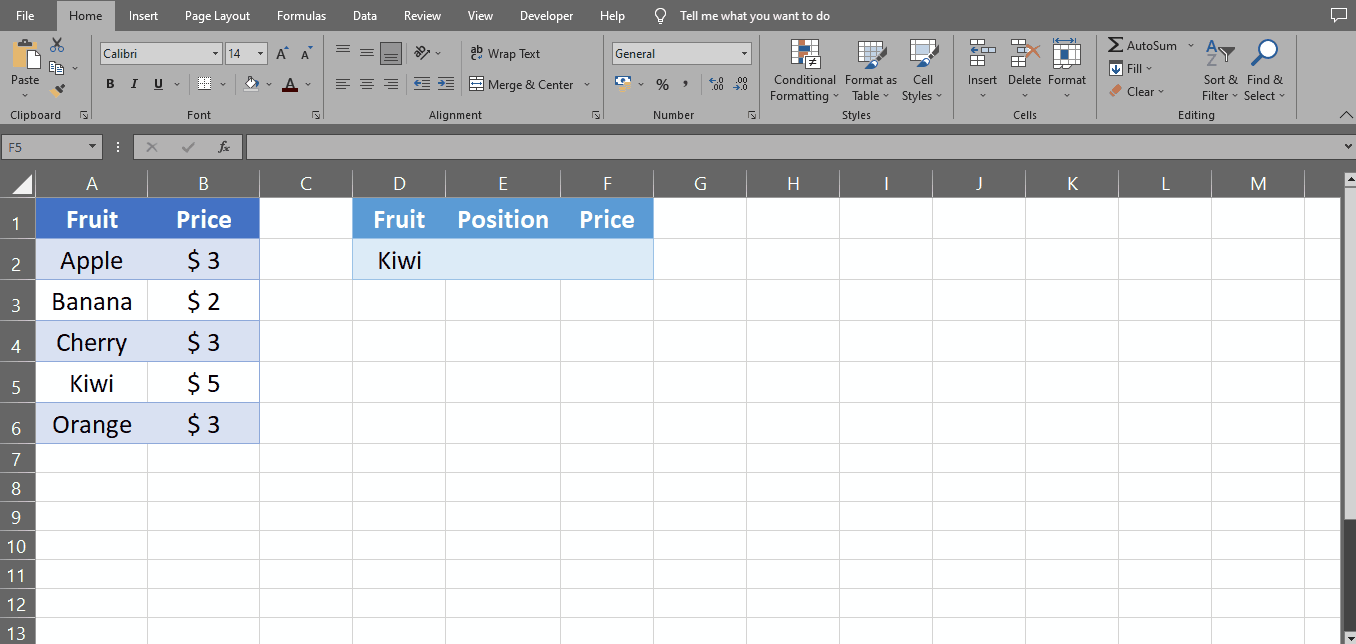Open the Developer ribbon tab
The image size is (1356, 644).
pos(546,15)
